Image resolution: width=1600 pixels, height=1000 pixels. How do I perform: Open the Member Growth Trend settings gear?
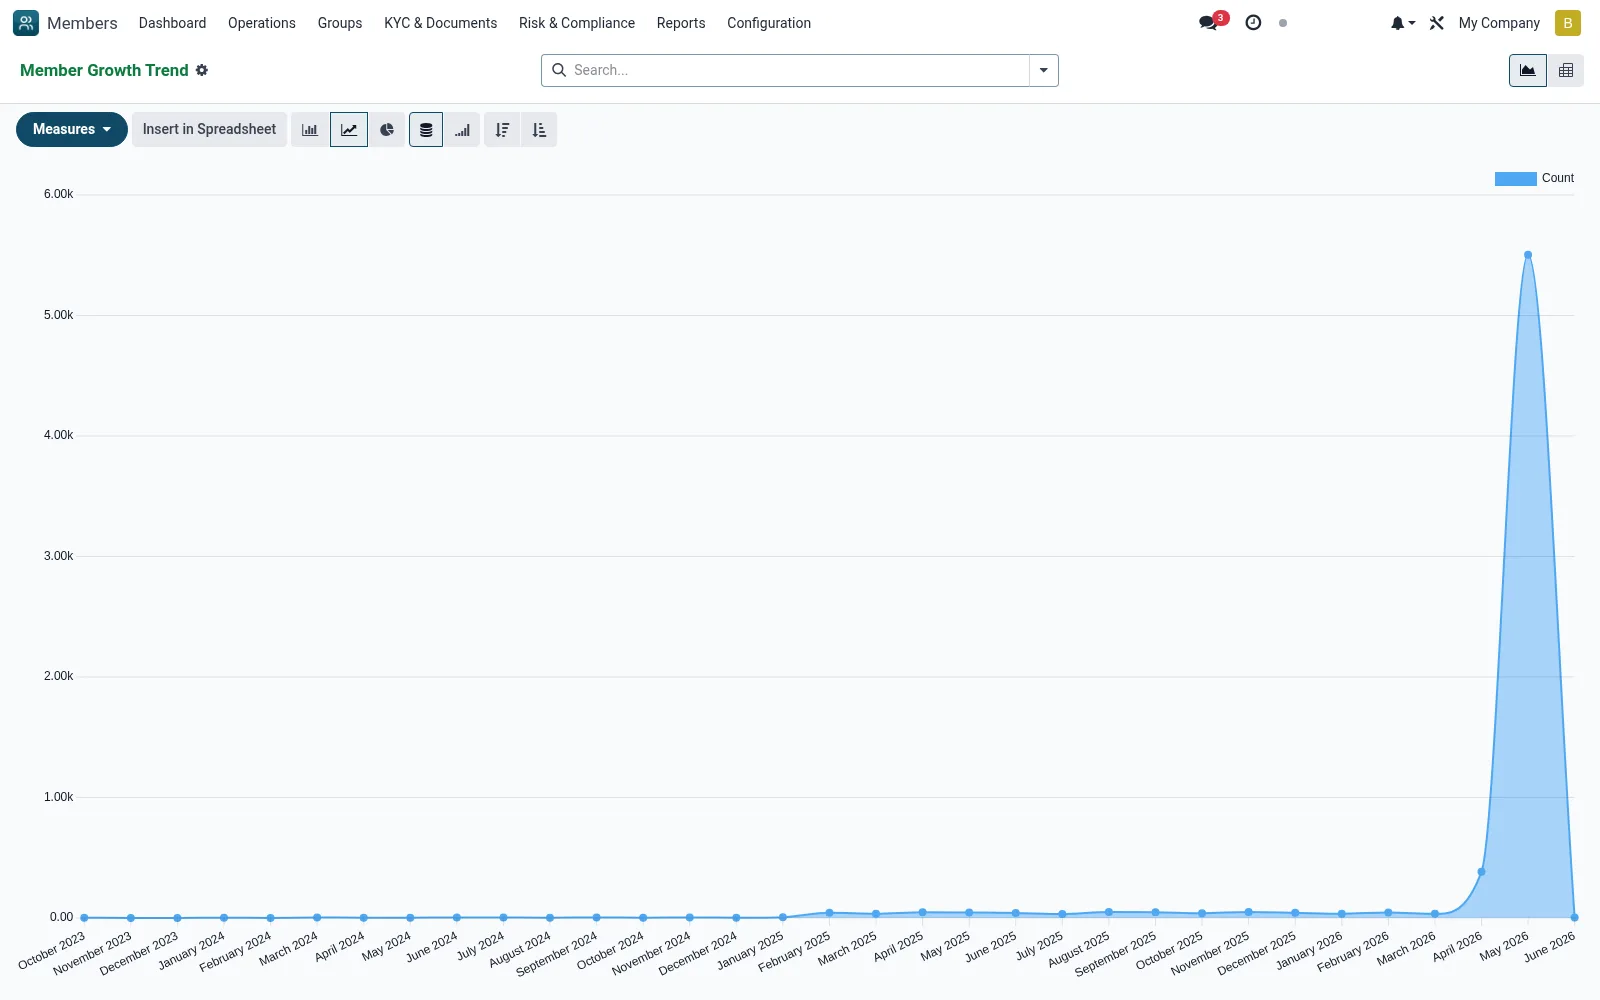(x=202, y=70)
